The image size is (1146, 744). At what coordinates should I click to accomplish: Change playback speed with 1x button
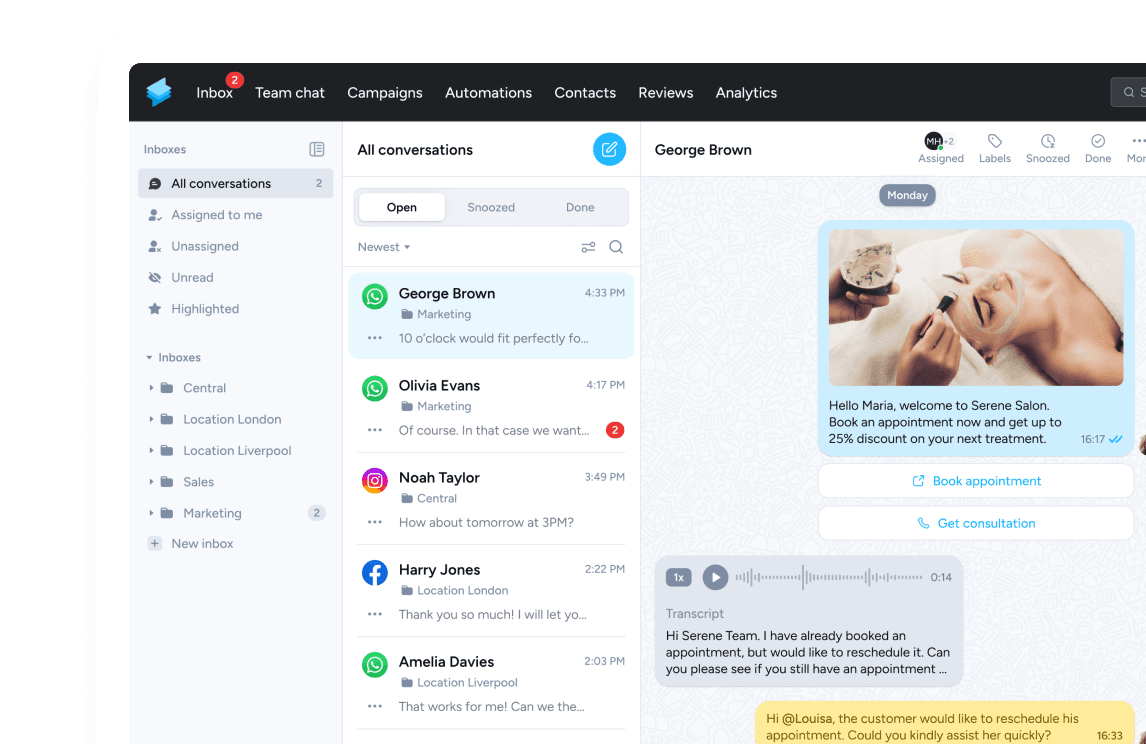point(678,577)
